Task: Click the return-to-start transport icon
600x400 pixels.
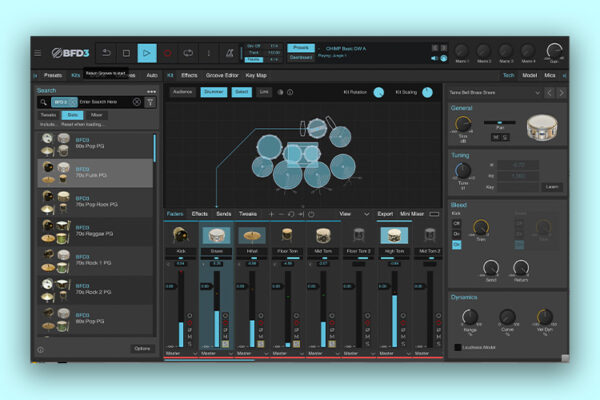Action: pos(106,53)
